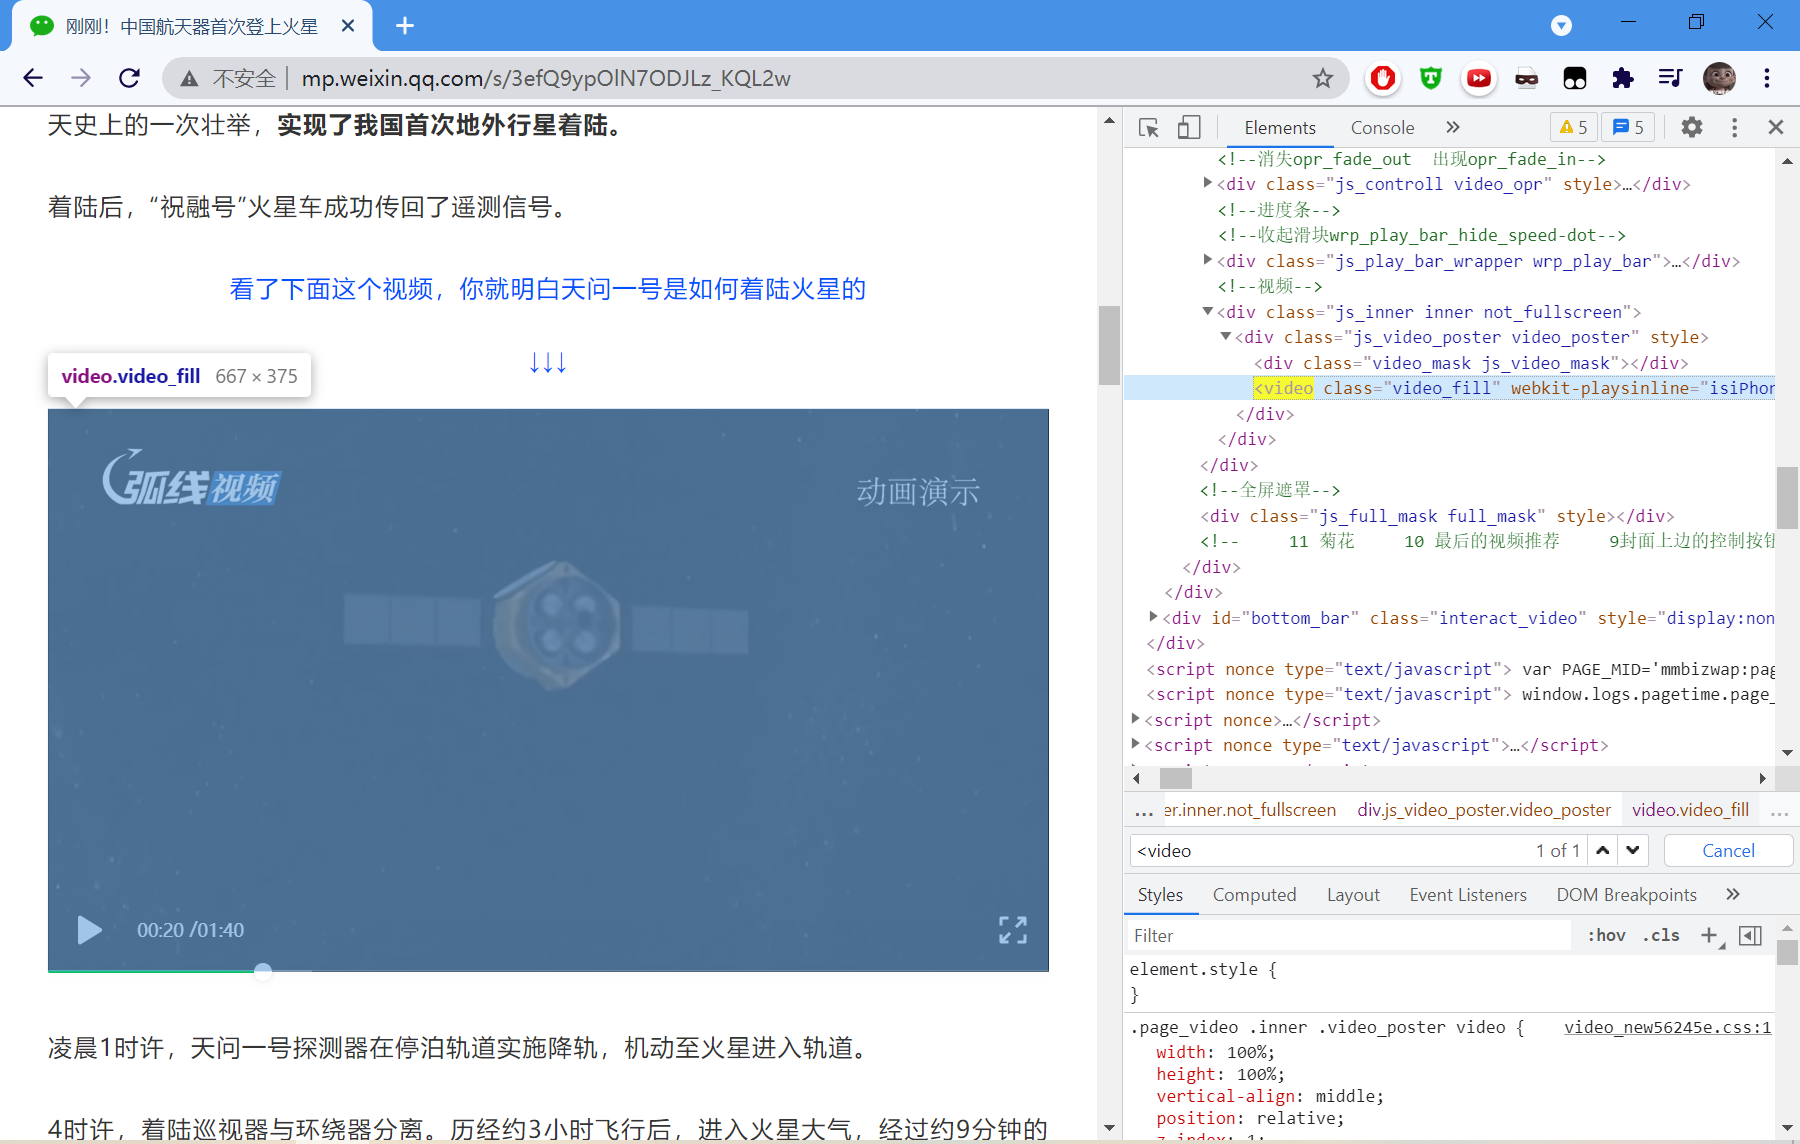1800x1144 pixels.
Task: Activate the element inspector picker
Action: pyautogui.click(x=1148, y=127)
